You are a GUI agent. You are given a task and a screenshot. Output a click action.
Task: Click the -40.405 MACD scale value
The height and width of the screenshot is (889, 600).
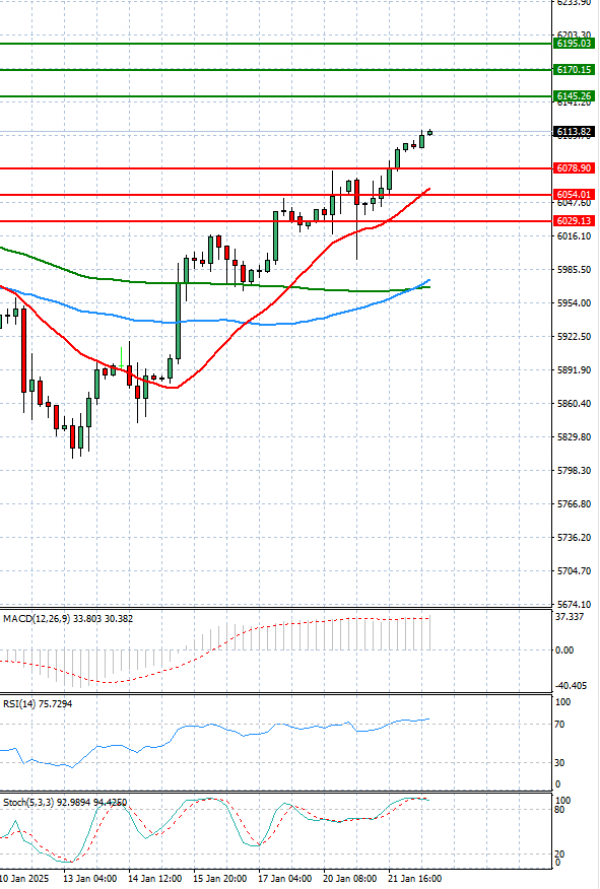571,685
